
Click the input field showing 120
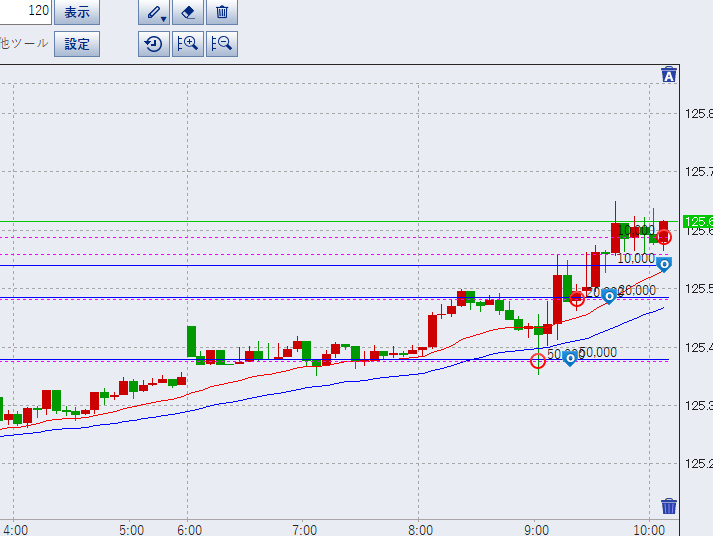click(26, 12)
